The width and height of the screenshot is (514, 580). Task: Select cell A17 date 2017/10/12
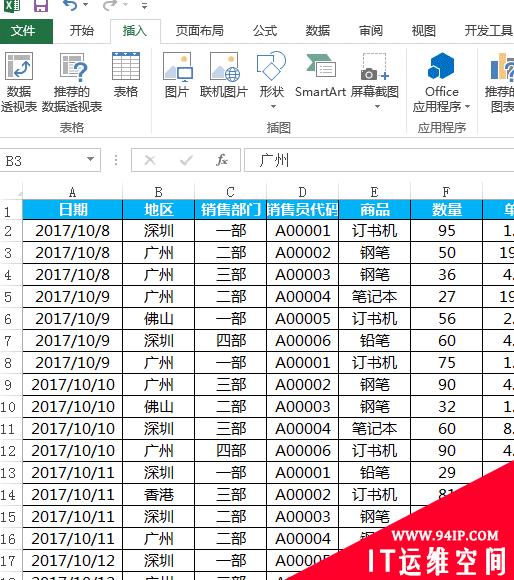click(x=72, y=561)
